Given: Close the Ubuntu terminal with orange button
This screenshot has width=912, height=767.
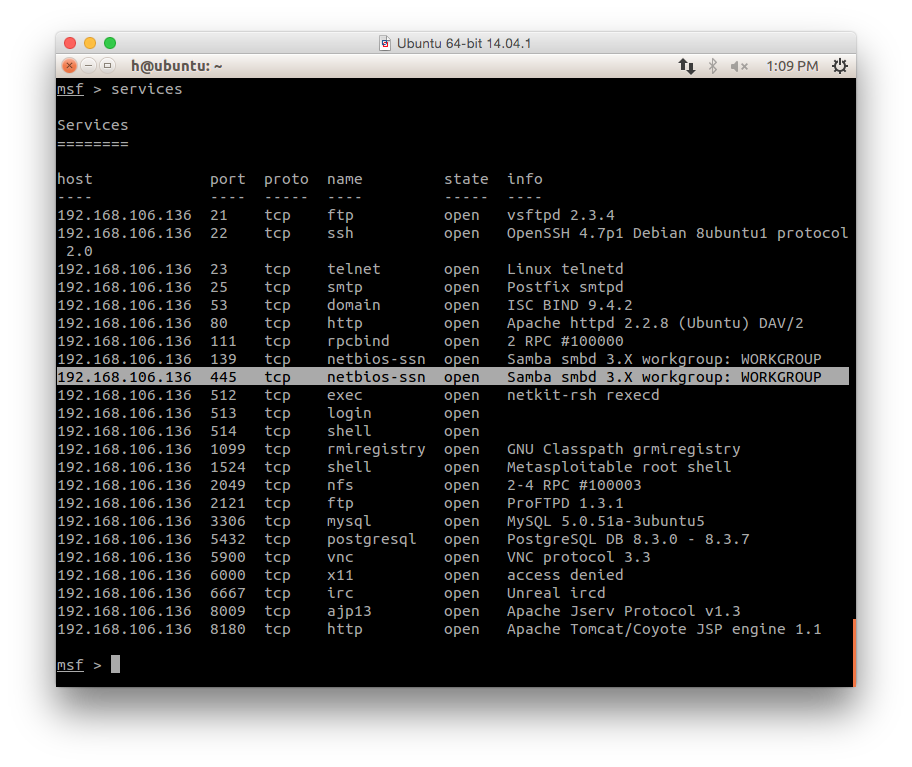Looking at the screenshot, I should [69, 66].
